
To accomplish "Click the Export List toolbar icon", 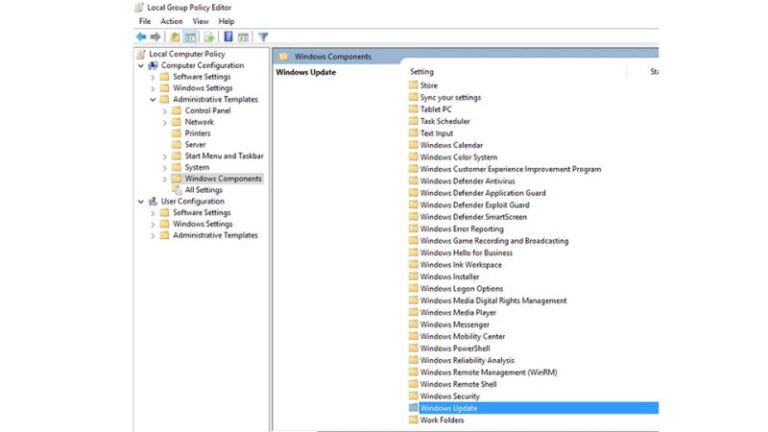I will coord(209,37).
